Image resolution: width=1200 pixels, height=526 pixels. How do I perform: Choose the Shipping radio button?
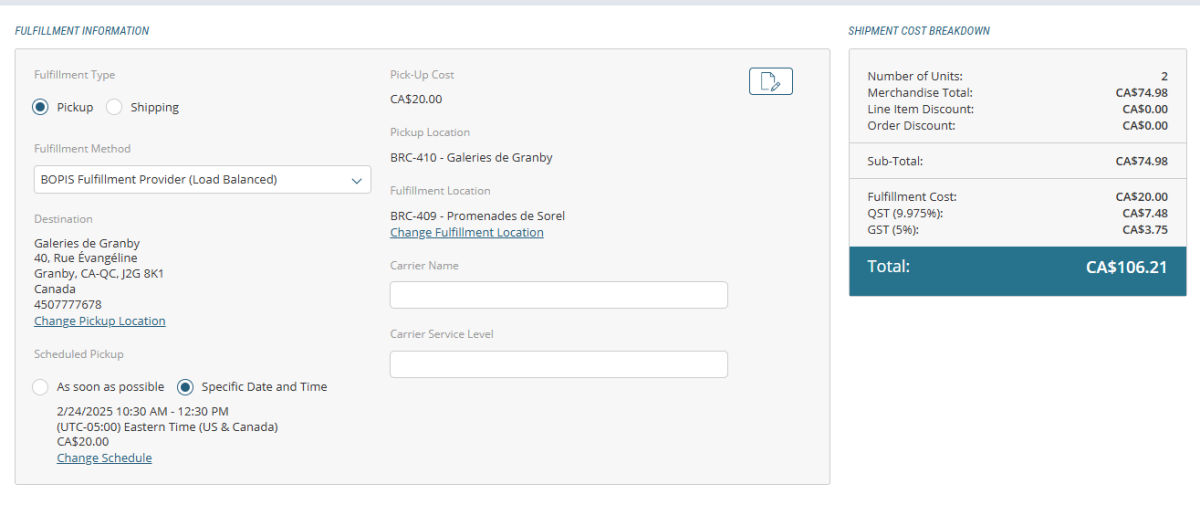pyautogui.click(x=114, y=107)
